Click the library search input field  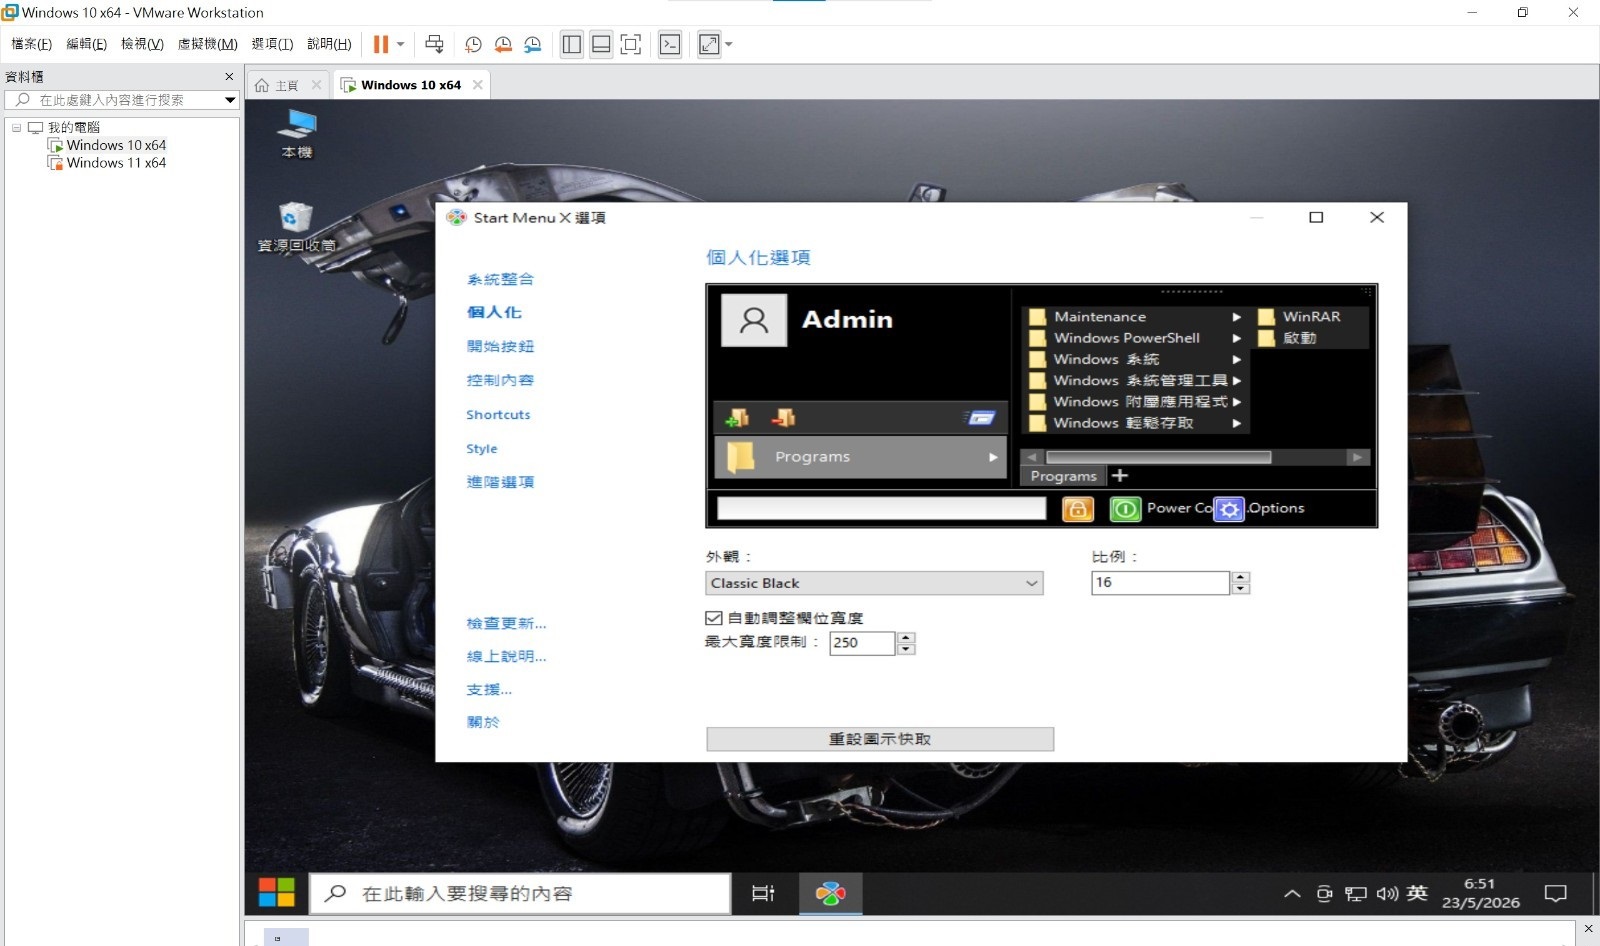[113, 100]
